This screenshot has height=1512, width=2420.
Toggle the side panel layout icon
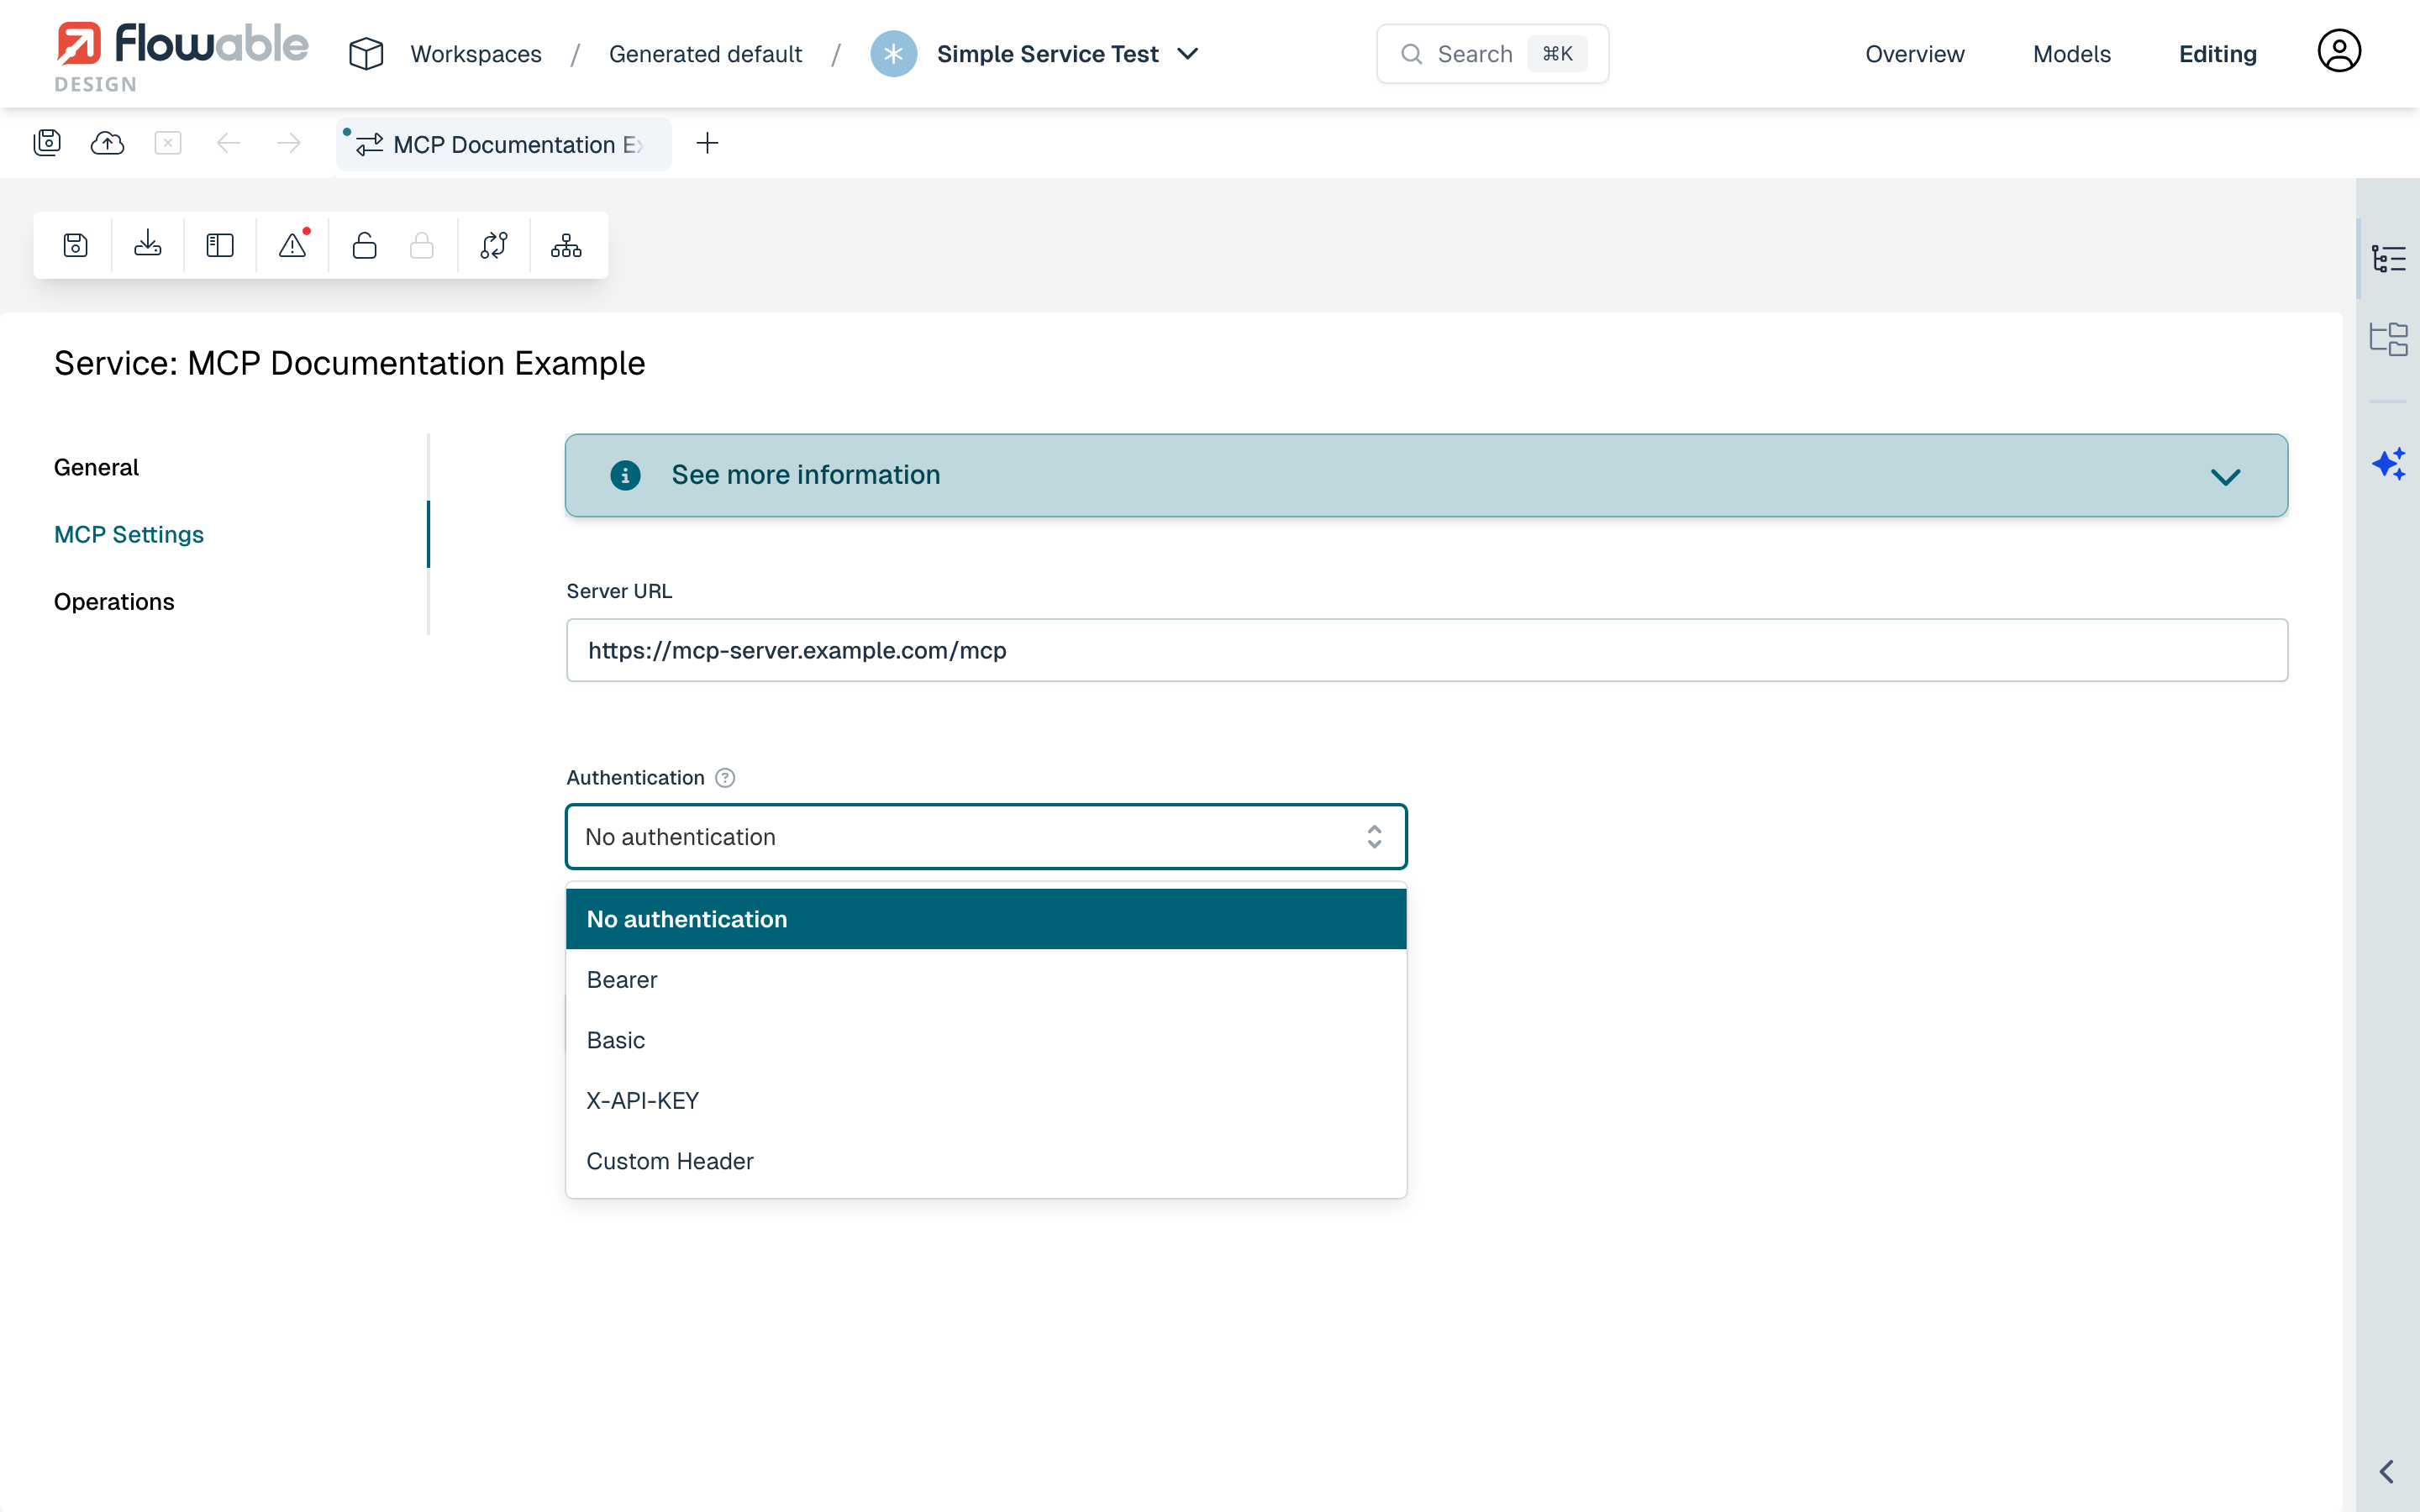tap(219, 245)
